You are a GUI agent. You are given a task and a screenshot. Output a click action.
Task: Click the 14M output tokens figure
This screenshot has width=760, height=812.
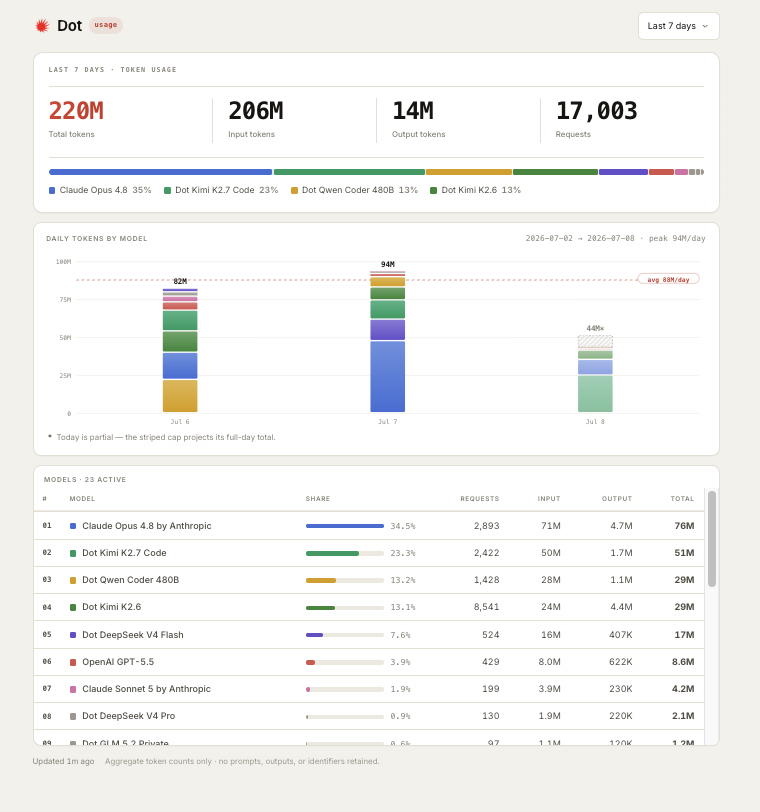click(413, 111)
